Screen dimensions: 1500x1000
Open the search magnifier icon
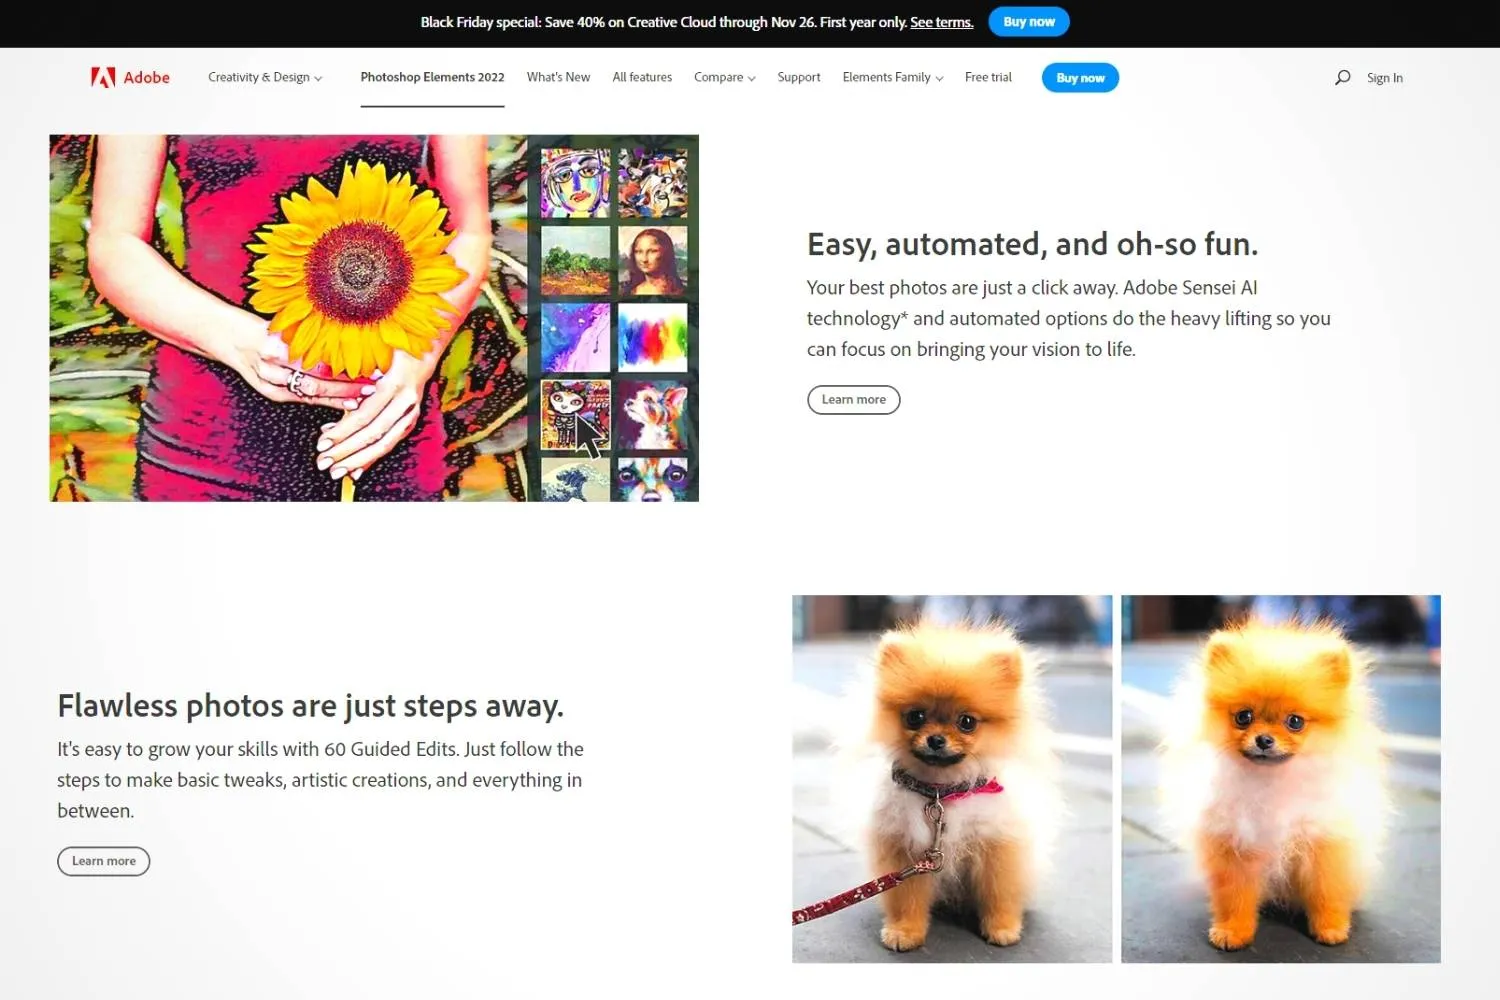coord(1342,77)
